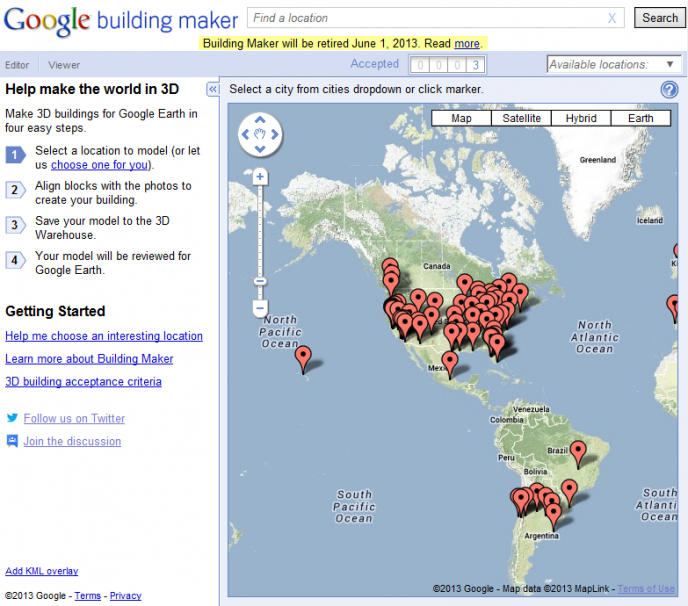Click the 'Argentina' map label
This screenshot has height=606, width=688.
click(x=541, y=536)
